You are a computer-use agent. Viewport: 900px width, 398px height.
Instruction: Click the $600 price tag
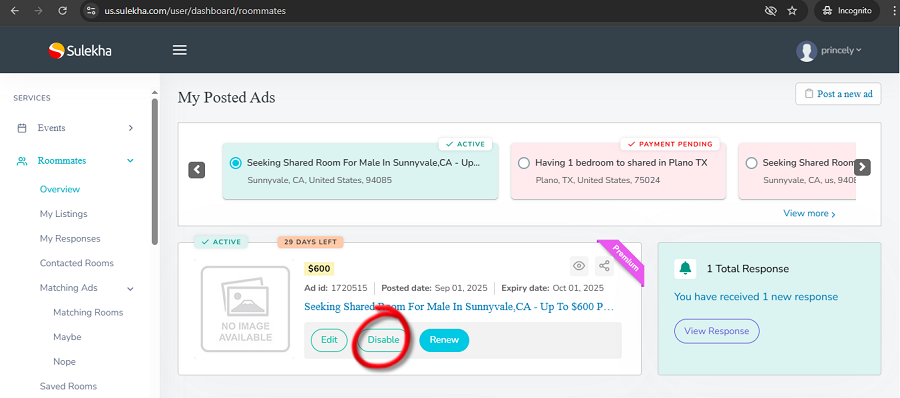point(319,268)
